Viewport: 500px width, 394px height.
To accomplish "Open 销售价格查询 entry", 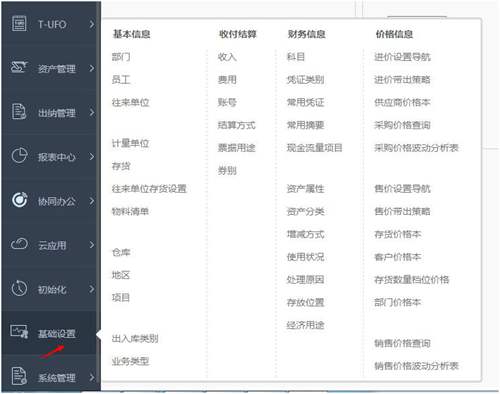I will coord(402,343).
